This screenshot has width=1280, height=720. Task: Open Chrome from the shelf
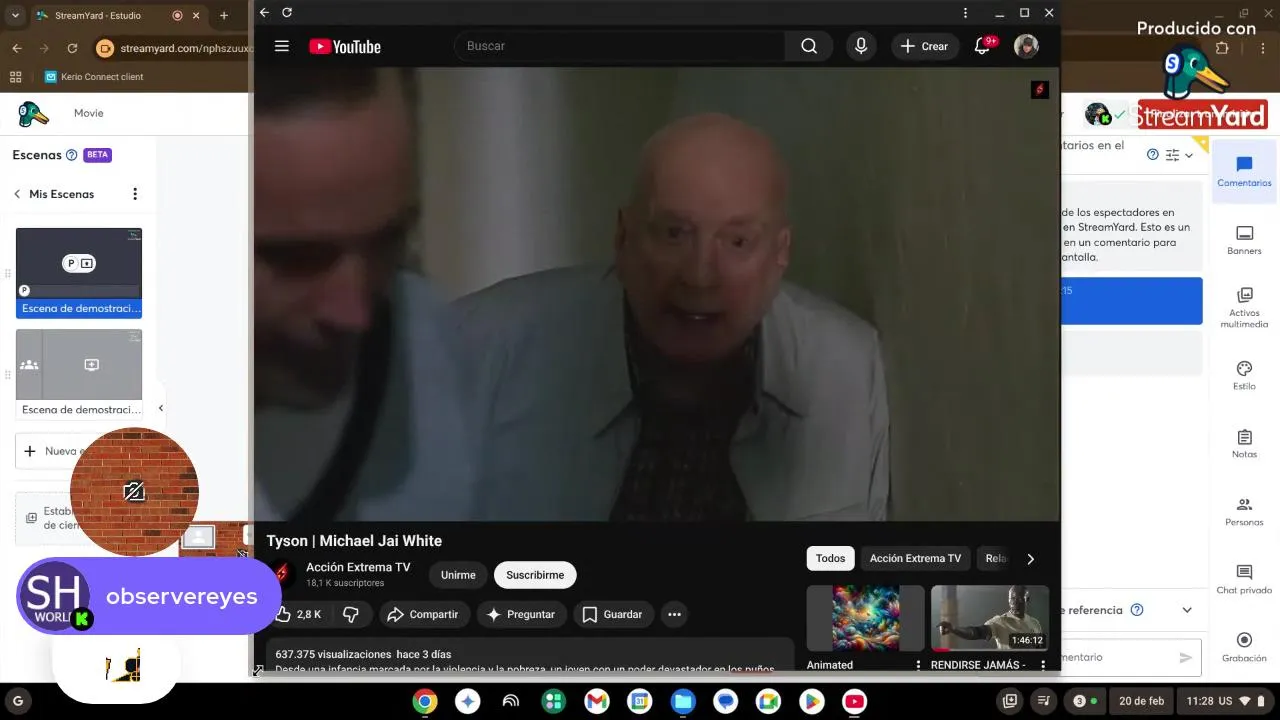pyautogui.click(x=425, y=701)
